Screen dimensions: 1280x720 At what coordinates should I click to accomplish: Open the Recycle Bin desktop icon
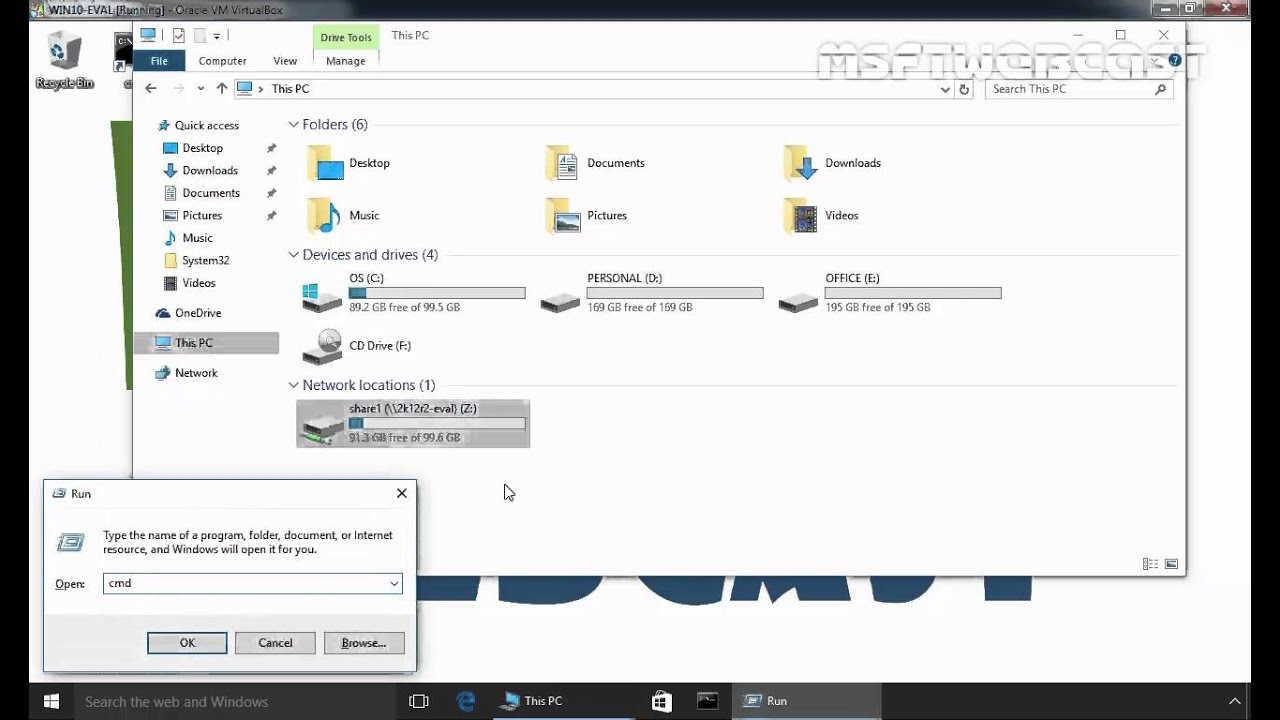click(64, 60)
